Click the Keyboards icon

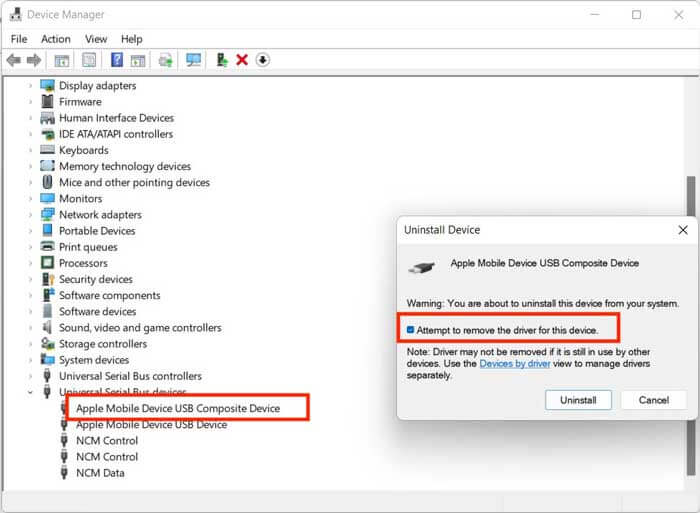(47, 150)
